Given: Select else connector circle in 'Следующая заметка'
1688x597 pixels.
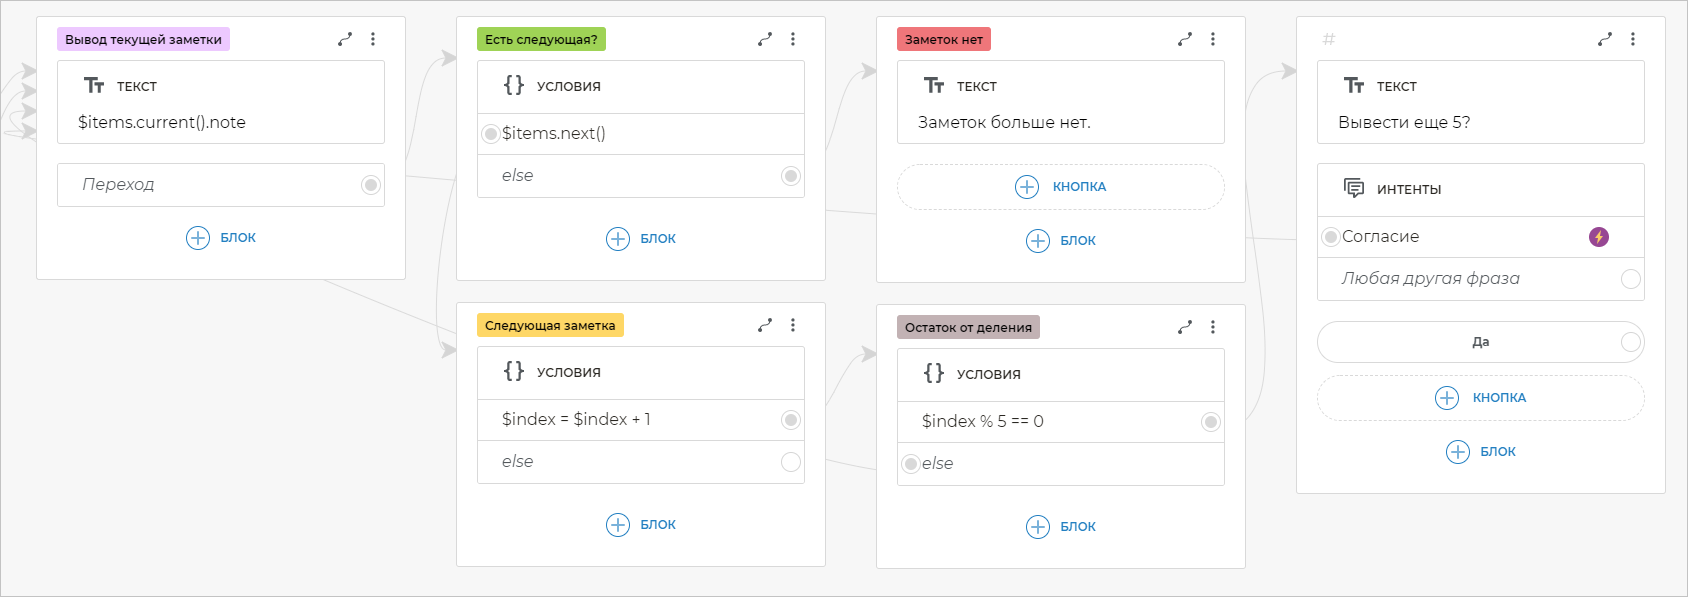Looking at the screenshot, I should (x=790, y=462).
